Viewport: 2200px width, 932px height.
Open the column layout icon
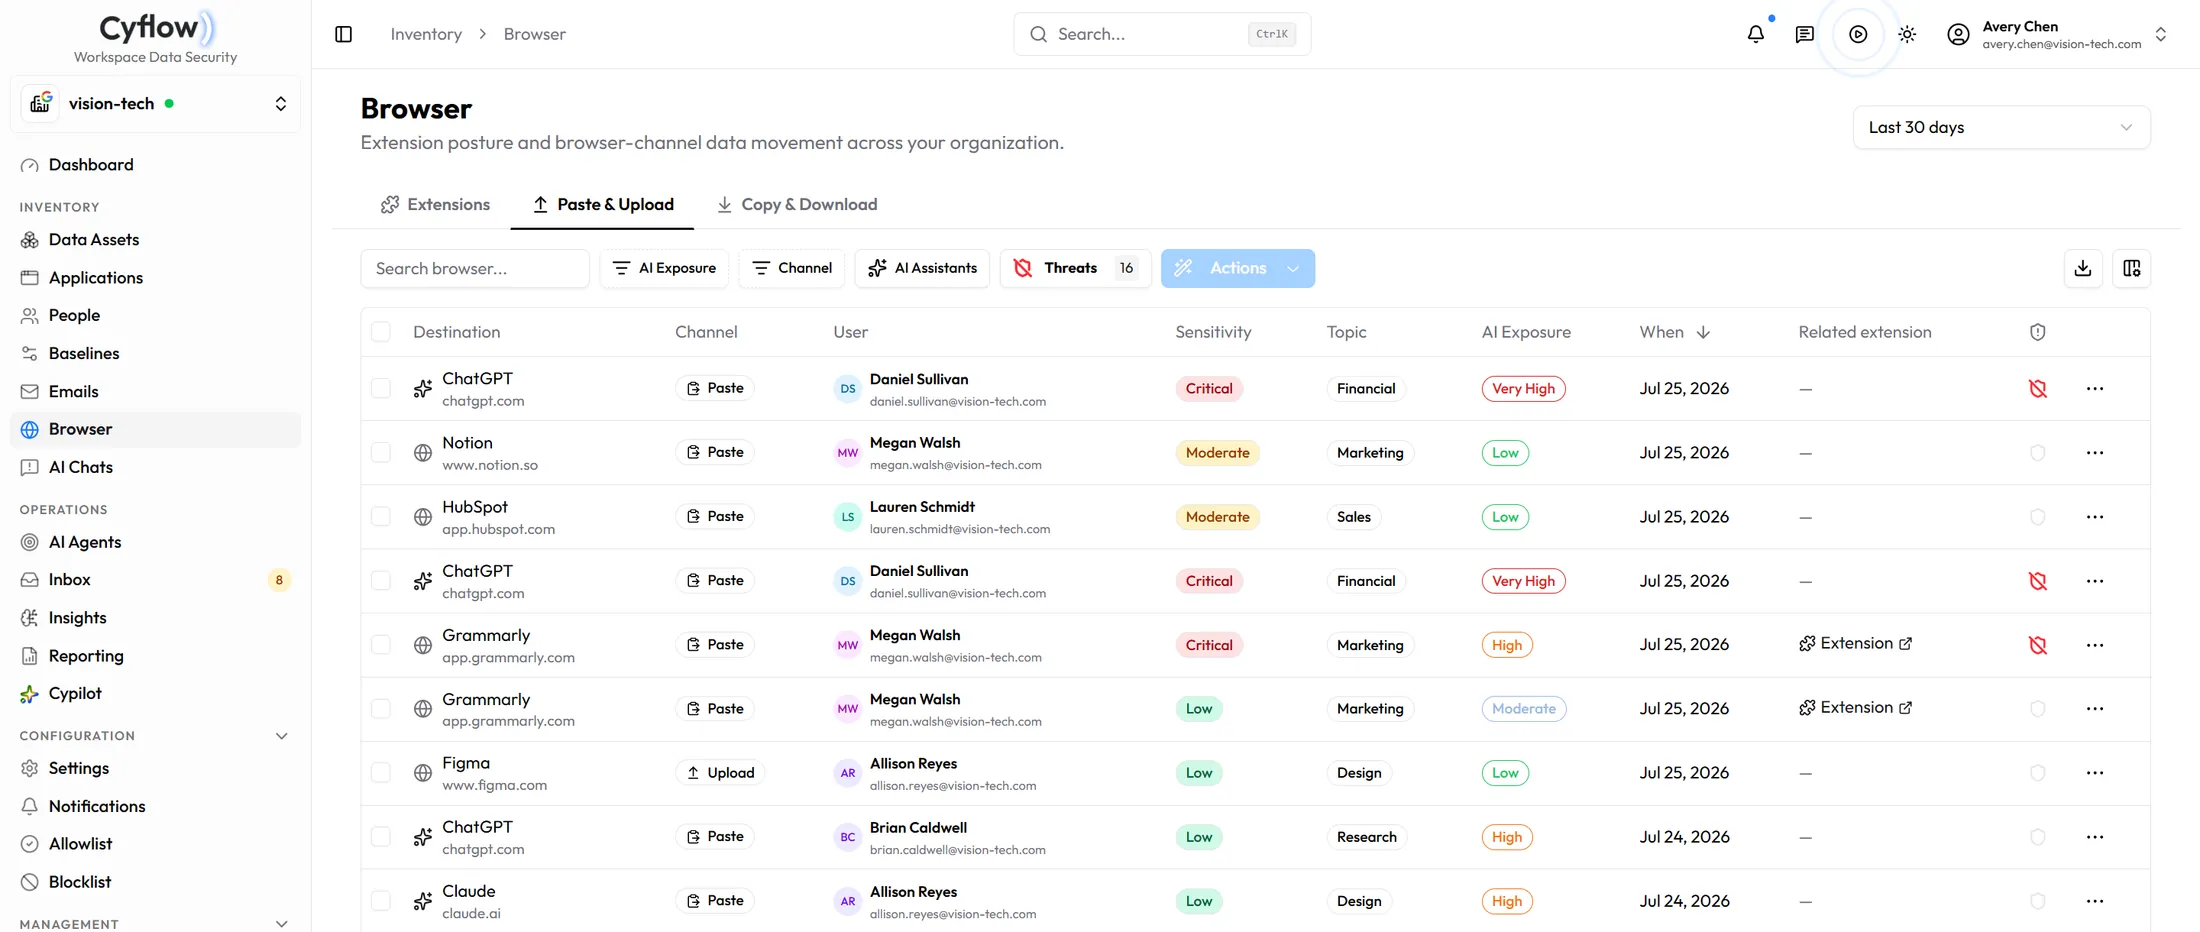pos(2132,268)
